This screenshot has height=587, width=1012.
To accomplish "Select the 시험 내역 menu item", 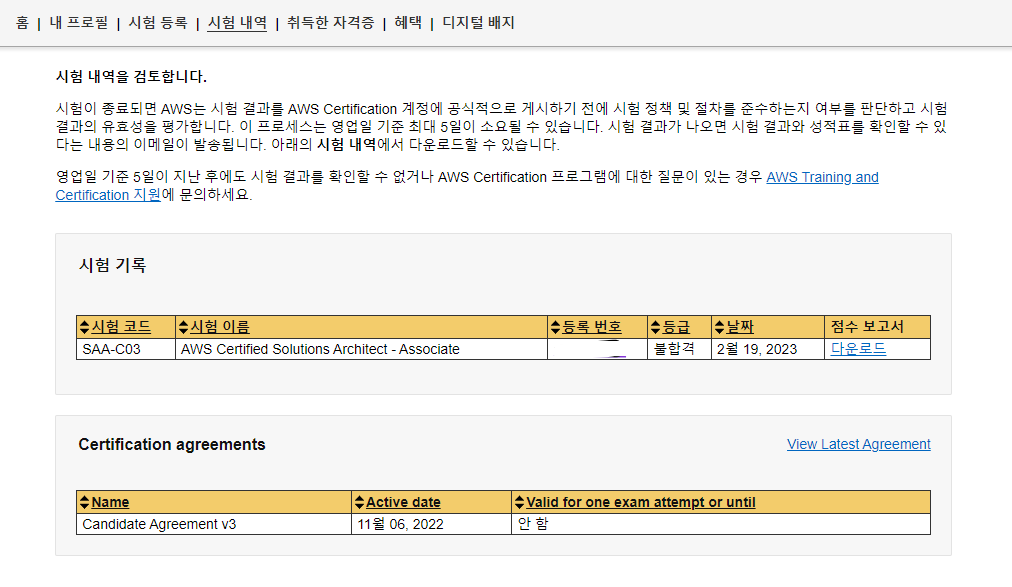I will click(237, 23).
